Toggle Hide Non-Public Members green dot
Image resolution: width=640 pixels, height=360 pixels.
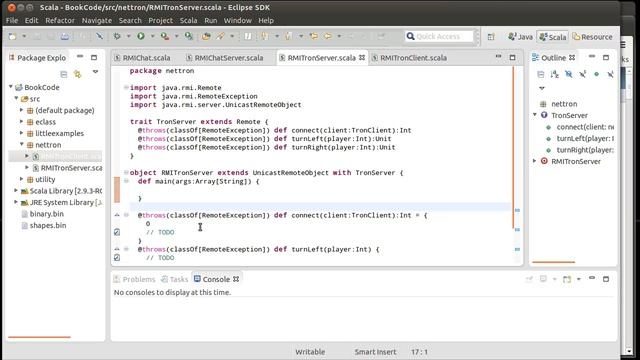coord(596,74)
